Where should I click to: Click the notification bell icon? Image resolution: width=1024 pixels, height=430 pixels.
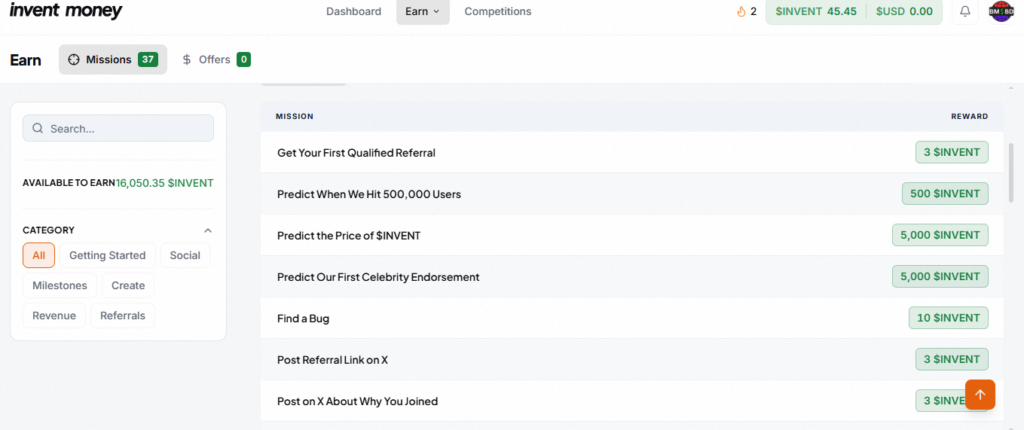click(965, 12)
